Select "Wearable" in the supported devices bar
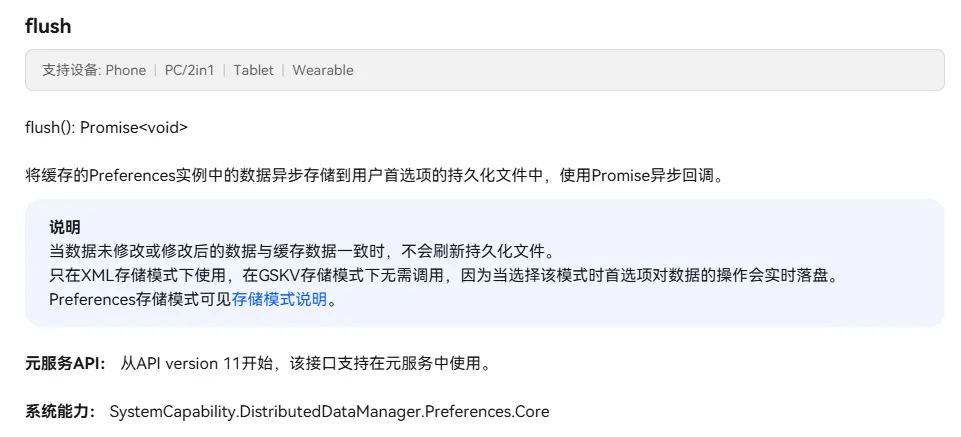Image resolution: width=961 pixels, height=437 pixels. pyautogui.click(x=322, y=70)
